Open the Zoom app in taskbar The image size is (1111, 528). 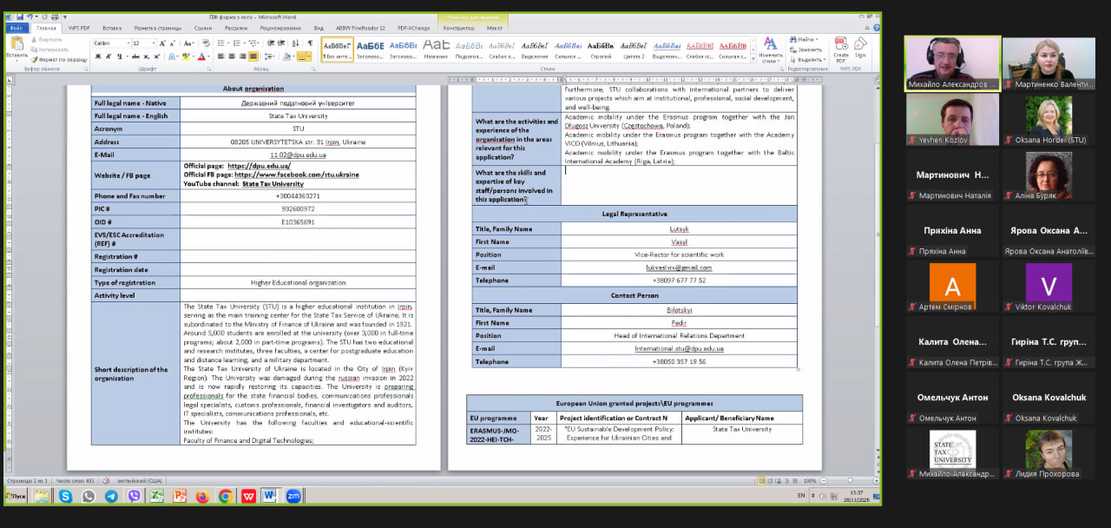click(x=294, y=496)
